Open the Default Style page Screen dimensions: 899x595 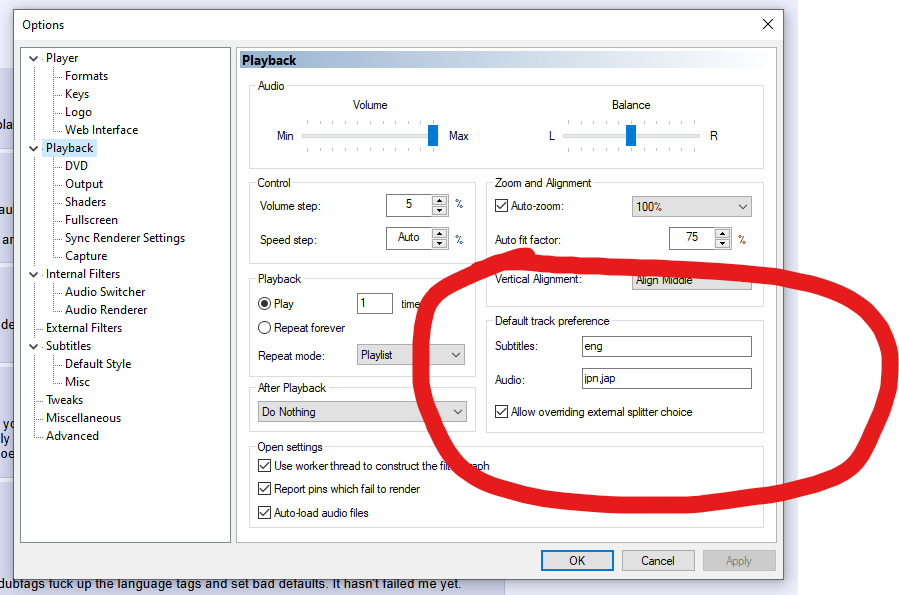pos(98,364)
